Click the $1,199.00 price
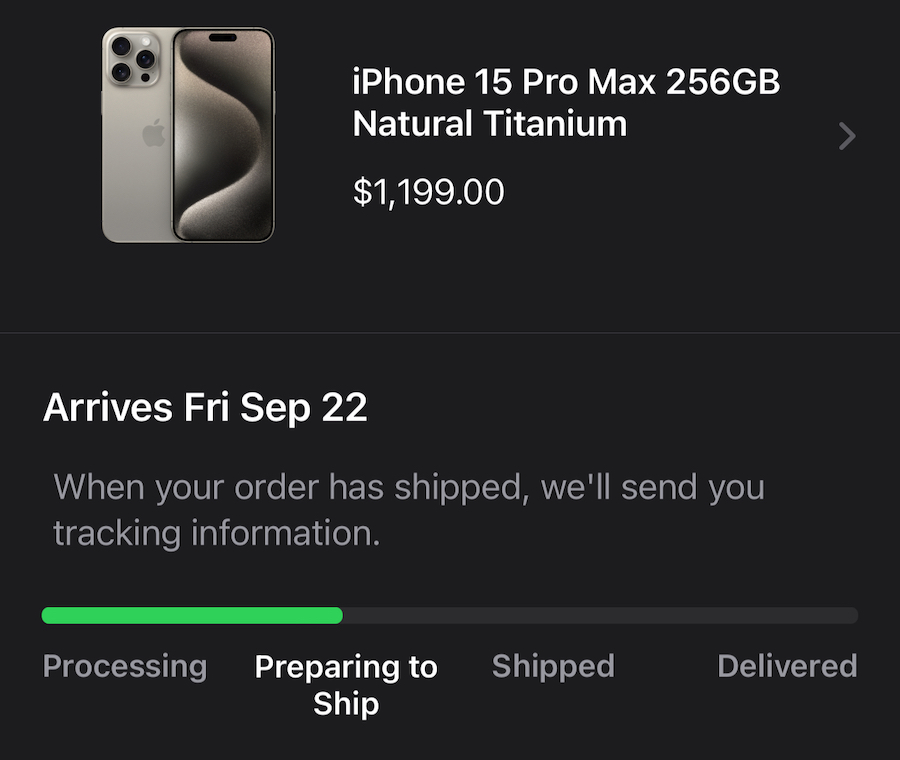Image resolution: width=900 pixels, height=760 pixels. (x=429, y=192)
